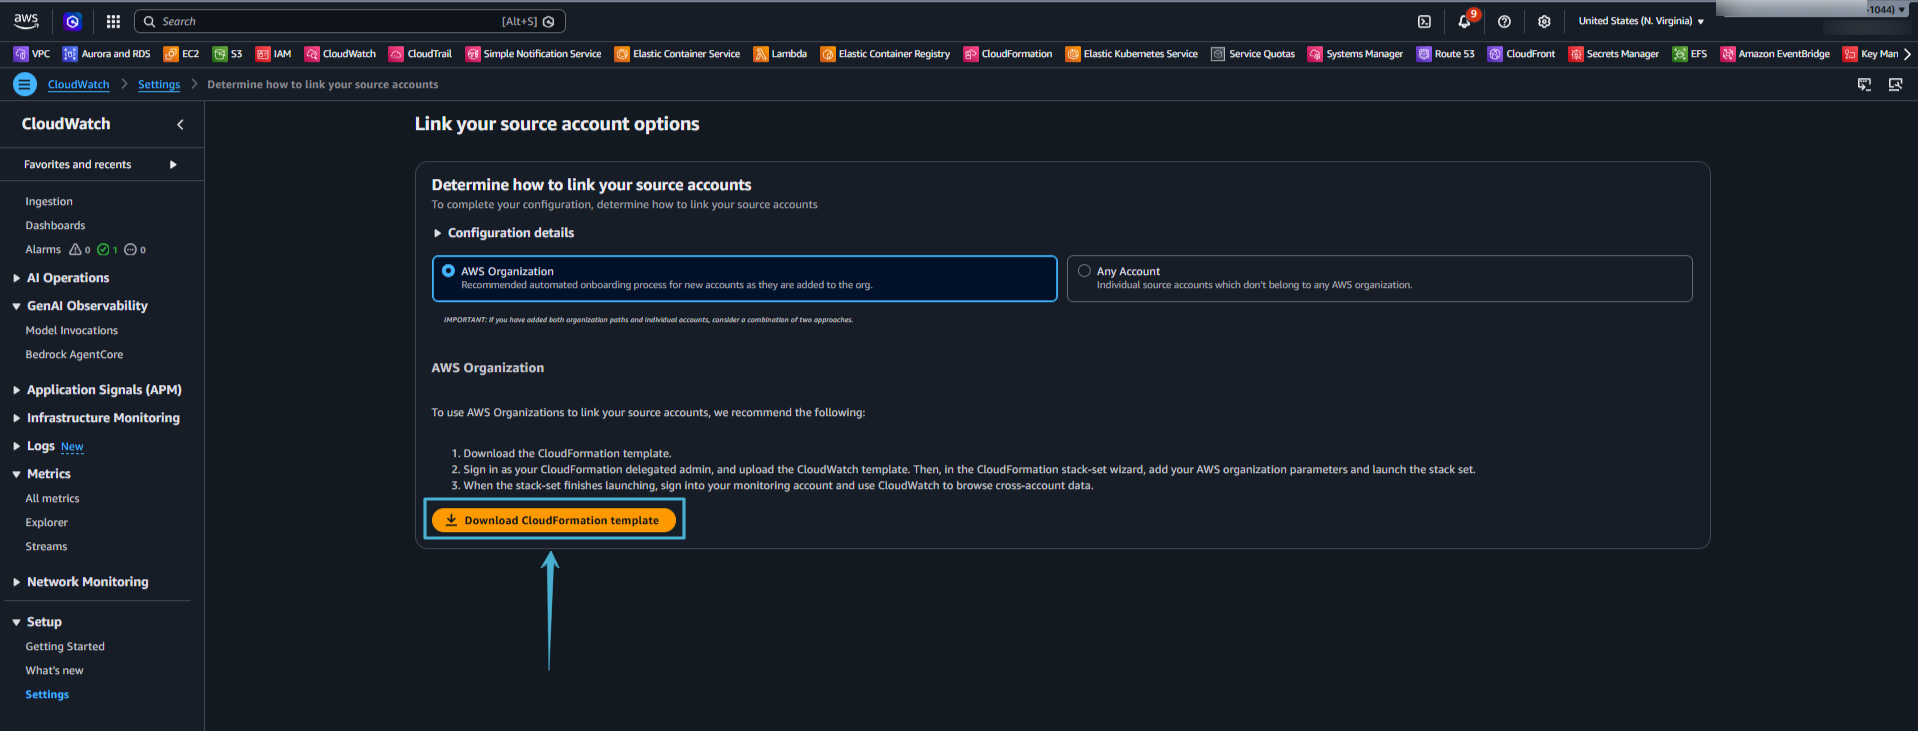Open the services grid menu icon
The height and width of the screenshot is (731, 1918).
pyautogui.click(x=113, y=21)
